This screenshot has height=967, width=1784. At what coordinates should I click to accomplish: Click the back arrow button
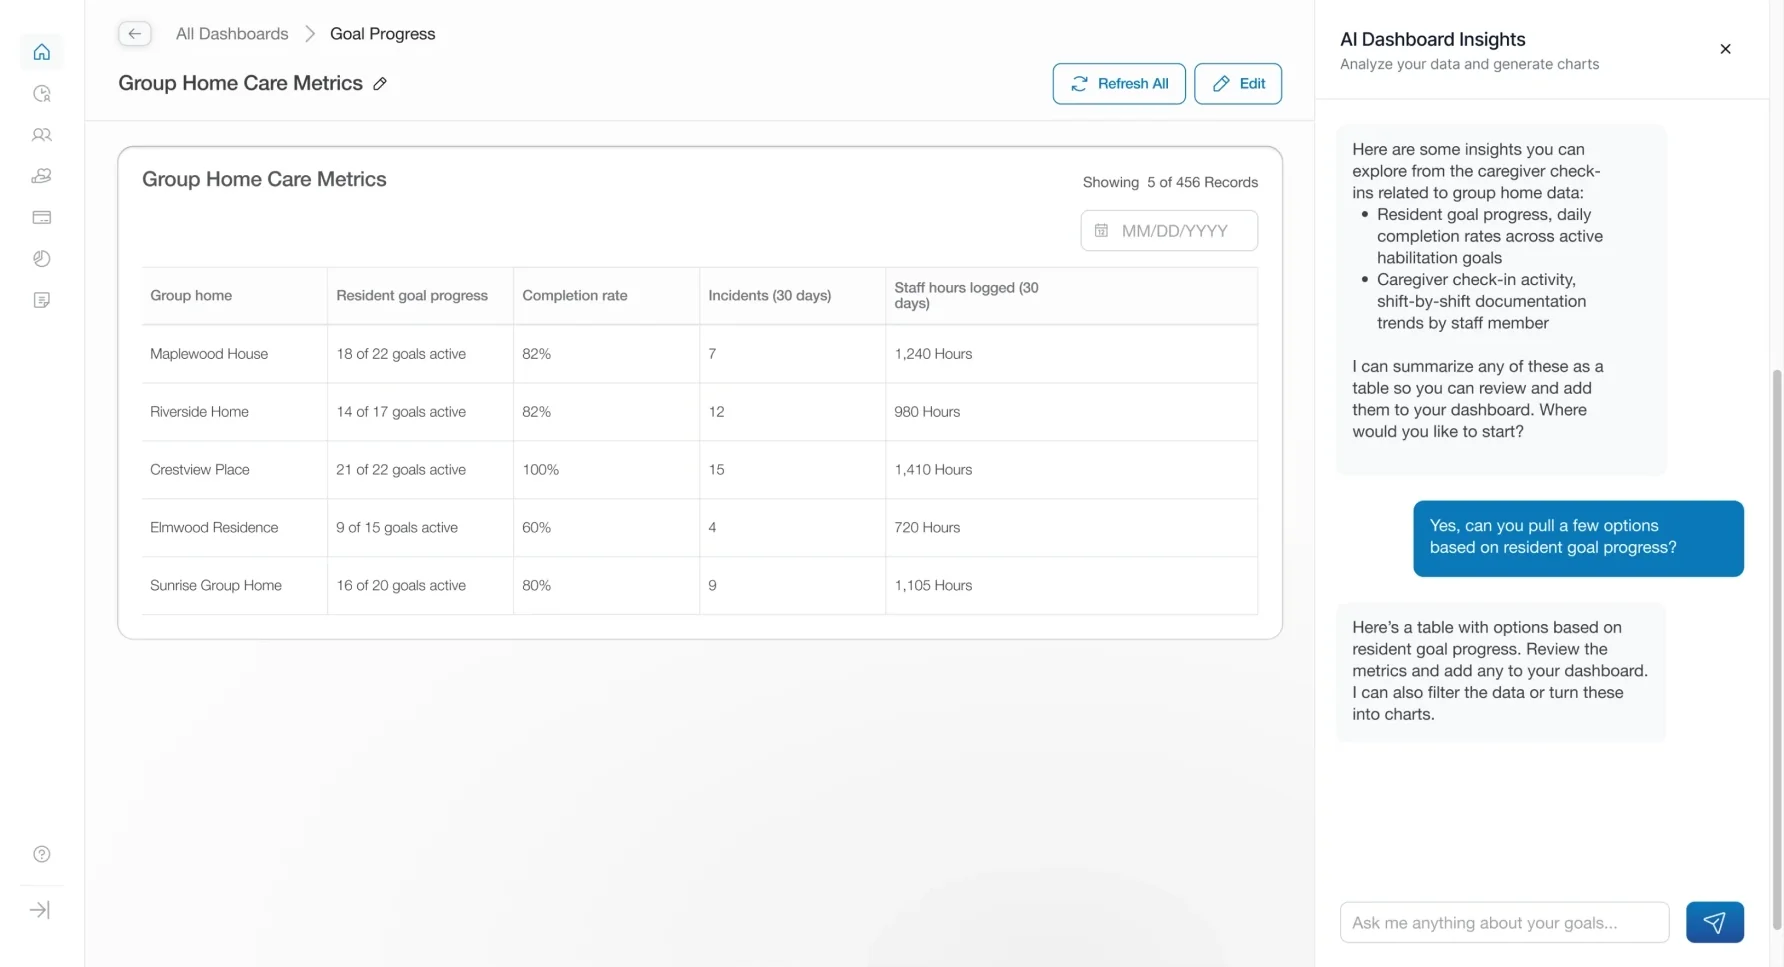click(x=134, y=33)
